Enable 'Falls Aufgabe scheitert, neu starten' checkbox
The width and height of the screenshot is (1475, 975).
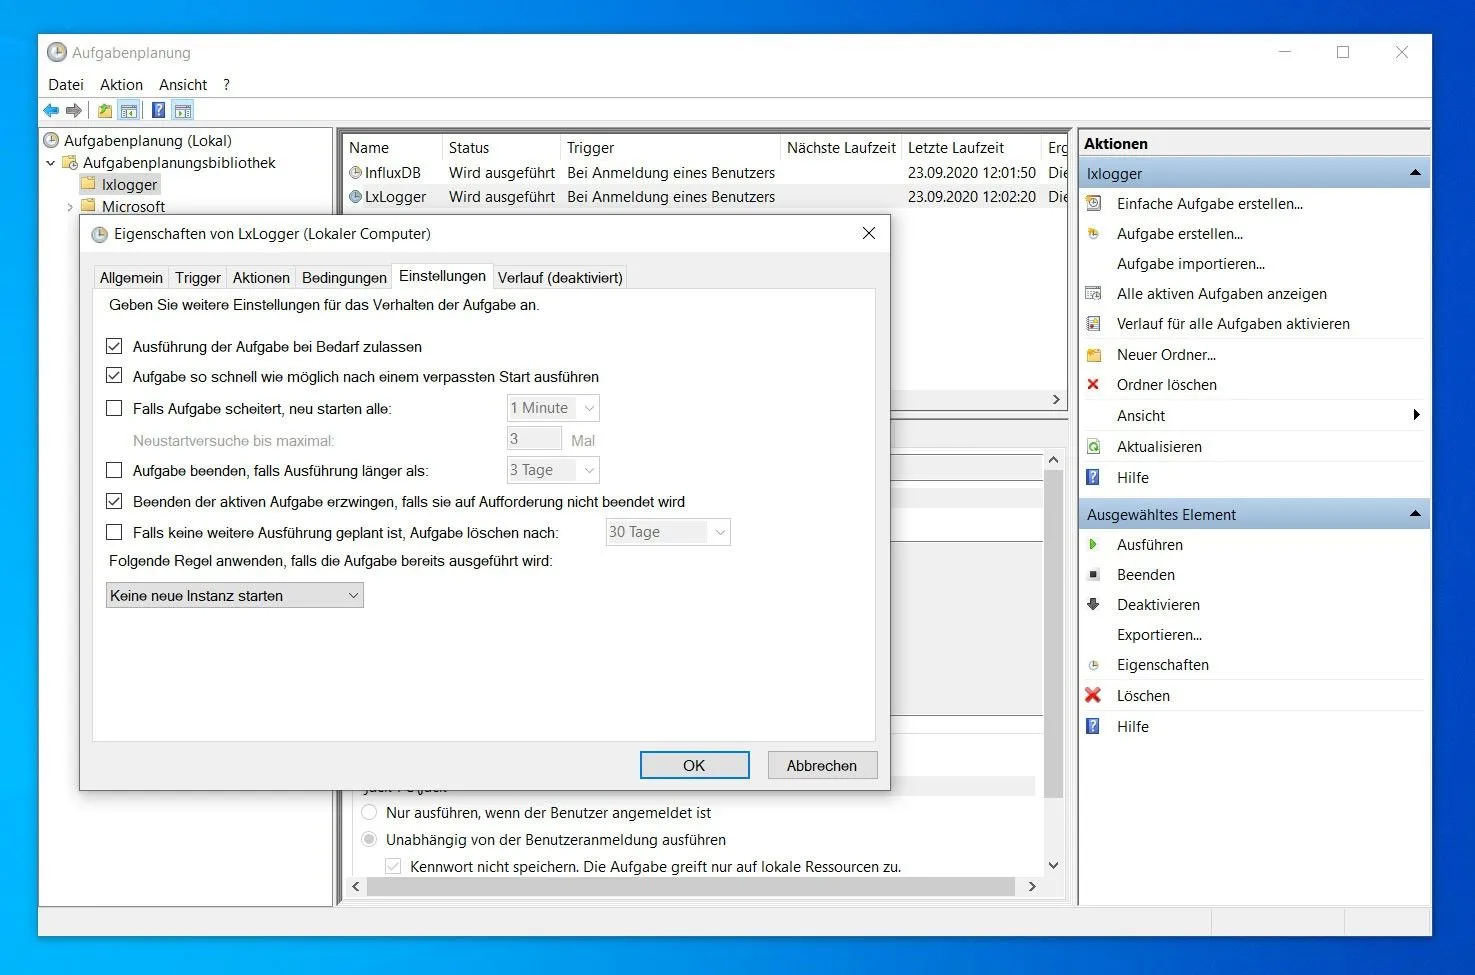pos(114,408)
